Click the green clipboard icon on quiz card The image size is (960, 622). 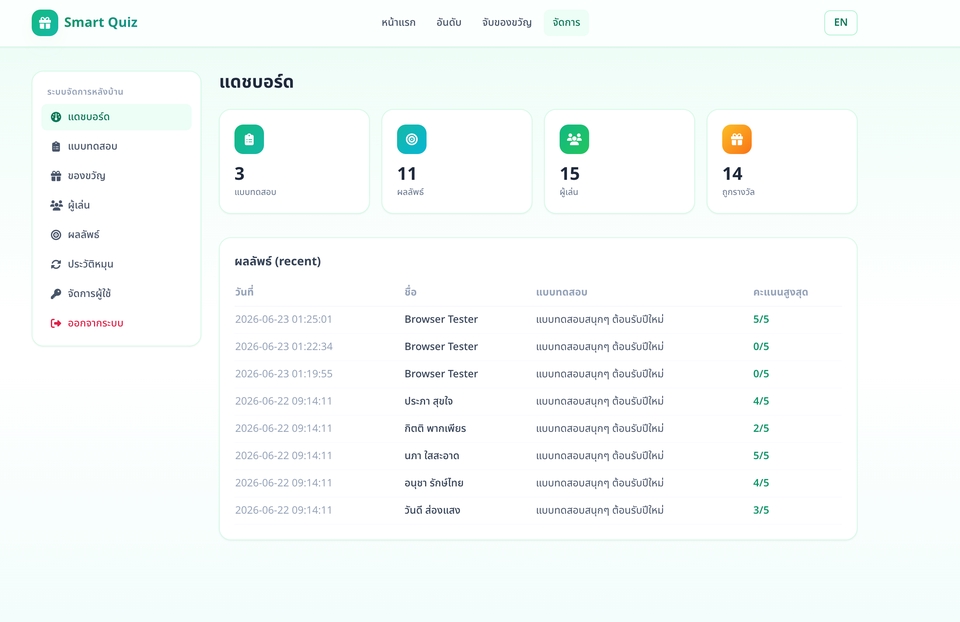tap(249, 139)
